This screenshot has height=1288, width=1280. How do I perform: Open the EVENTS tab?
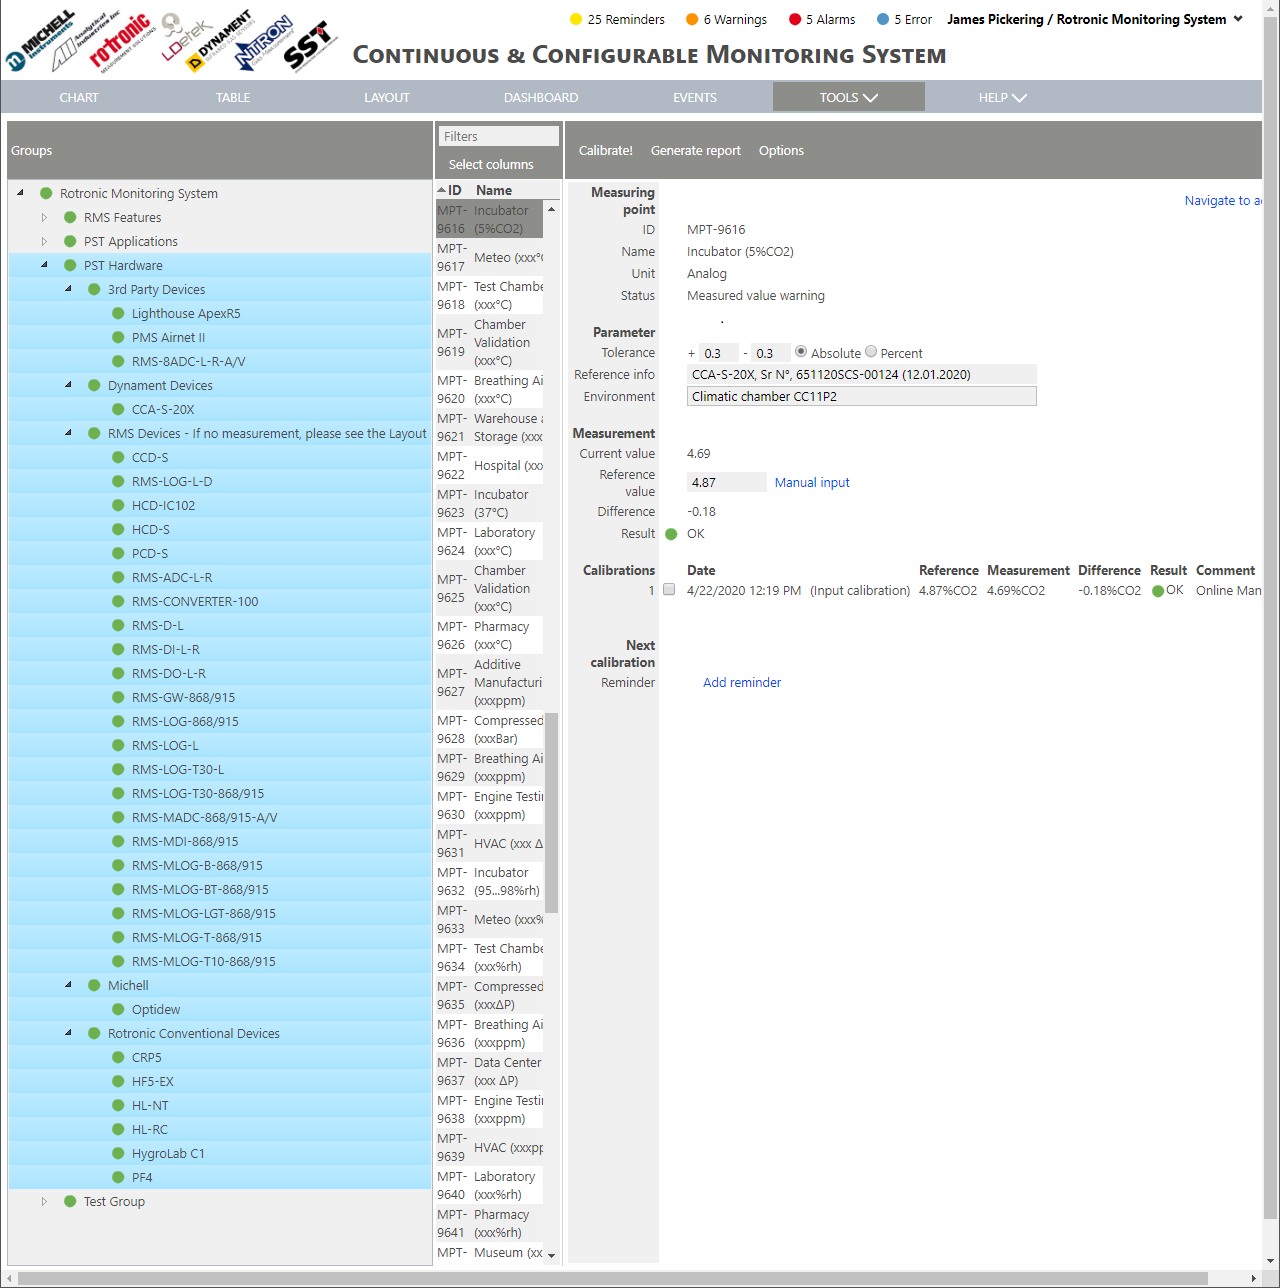click(695, 97)
